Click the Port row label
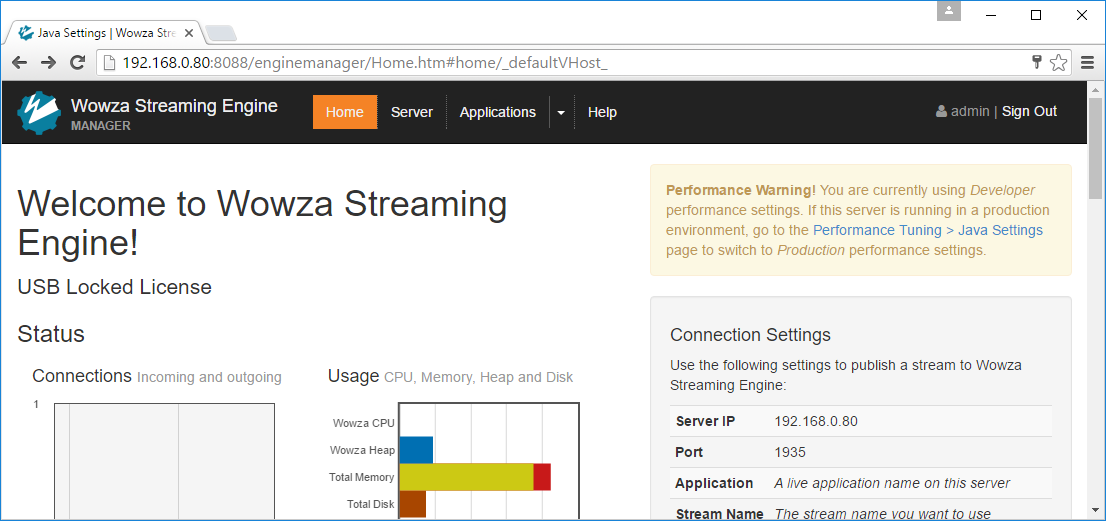 pos(689,452)
